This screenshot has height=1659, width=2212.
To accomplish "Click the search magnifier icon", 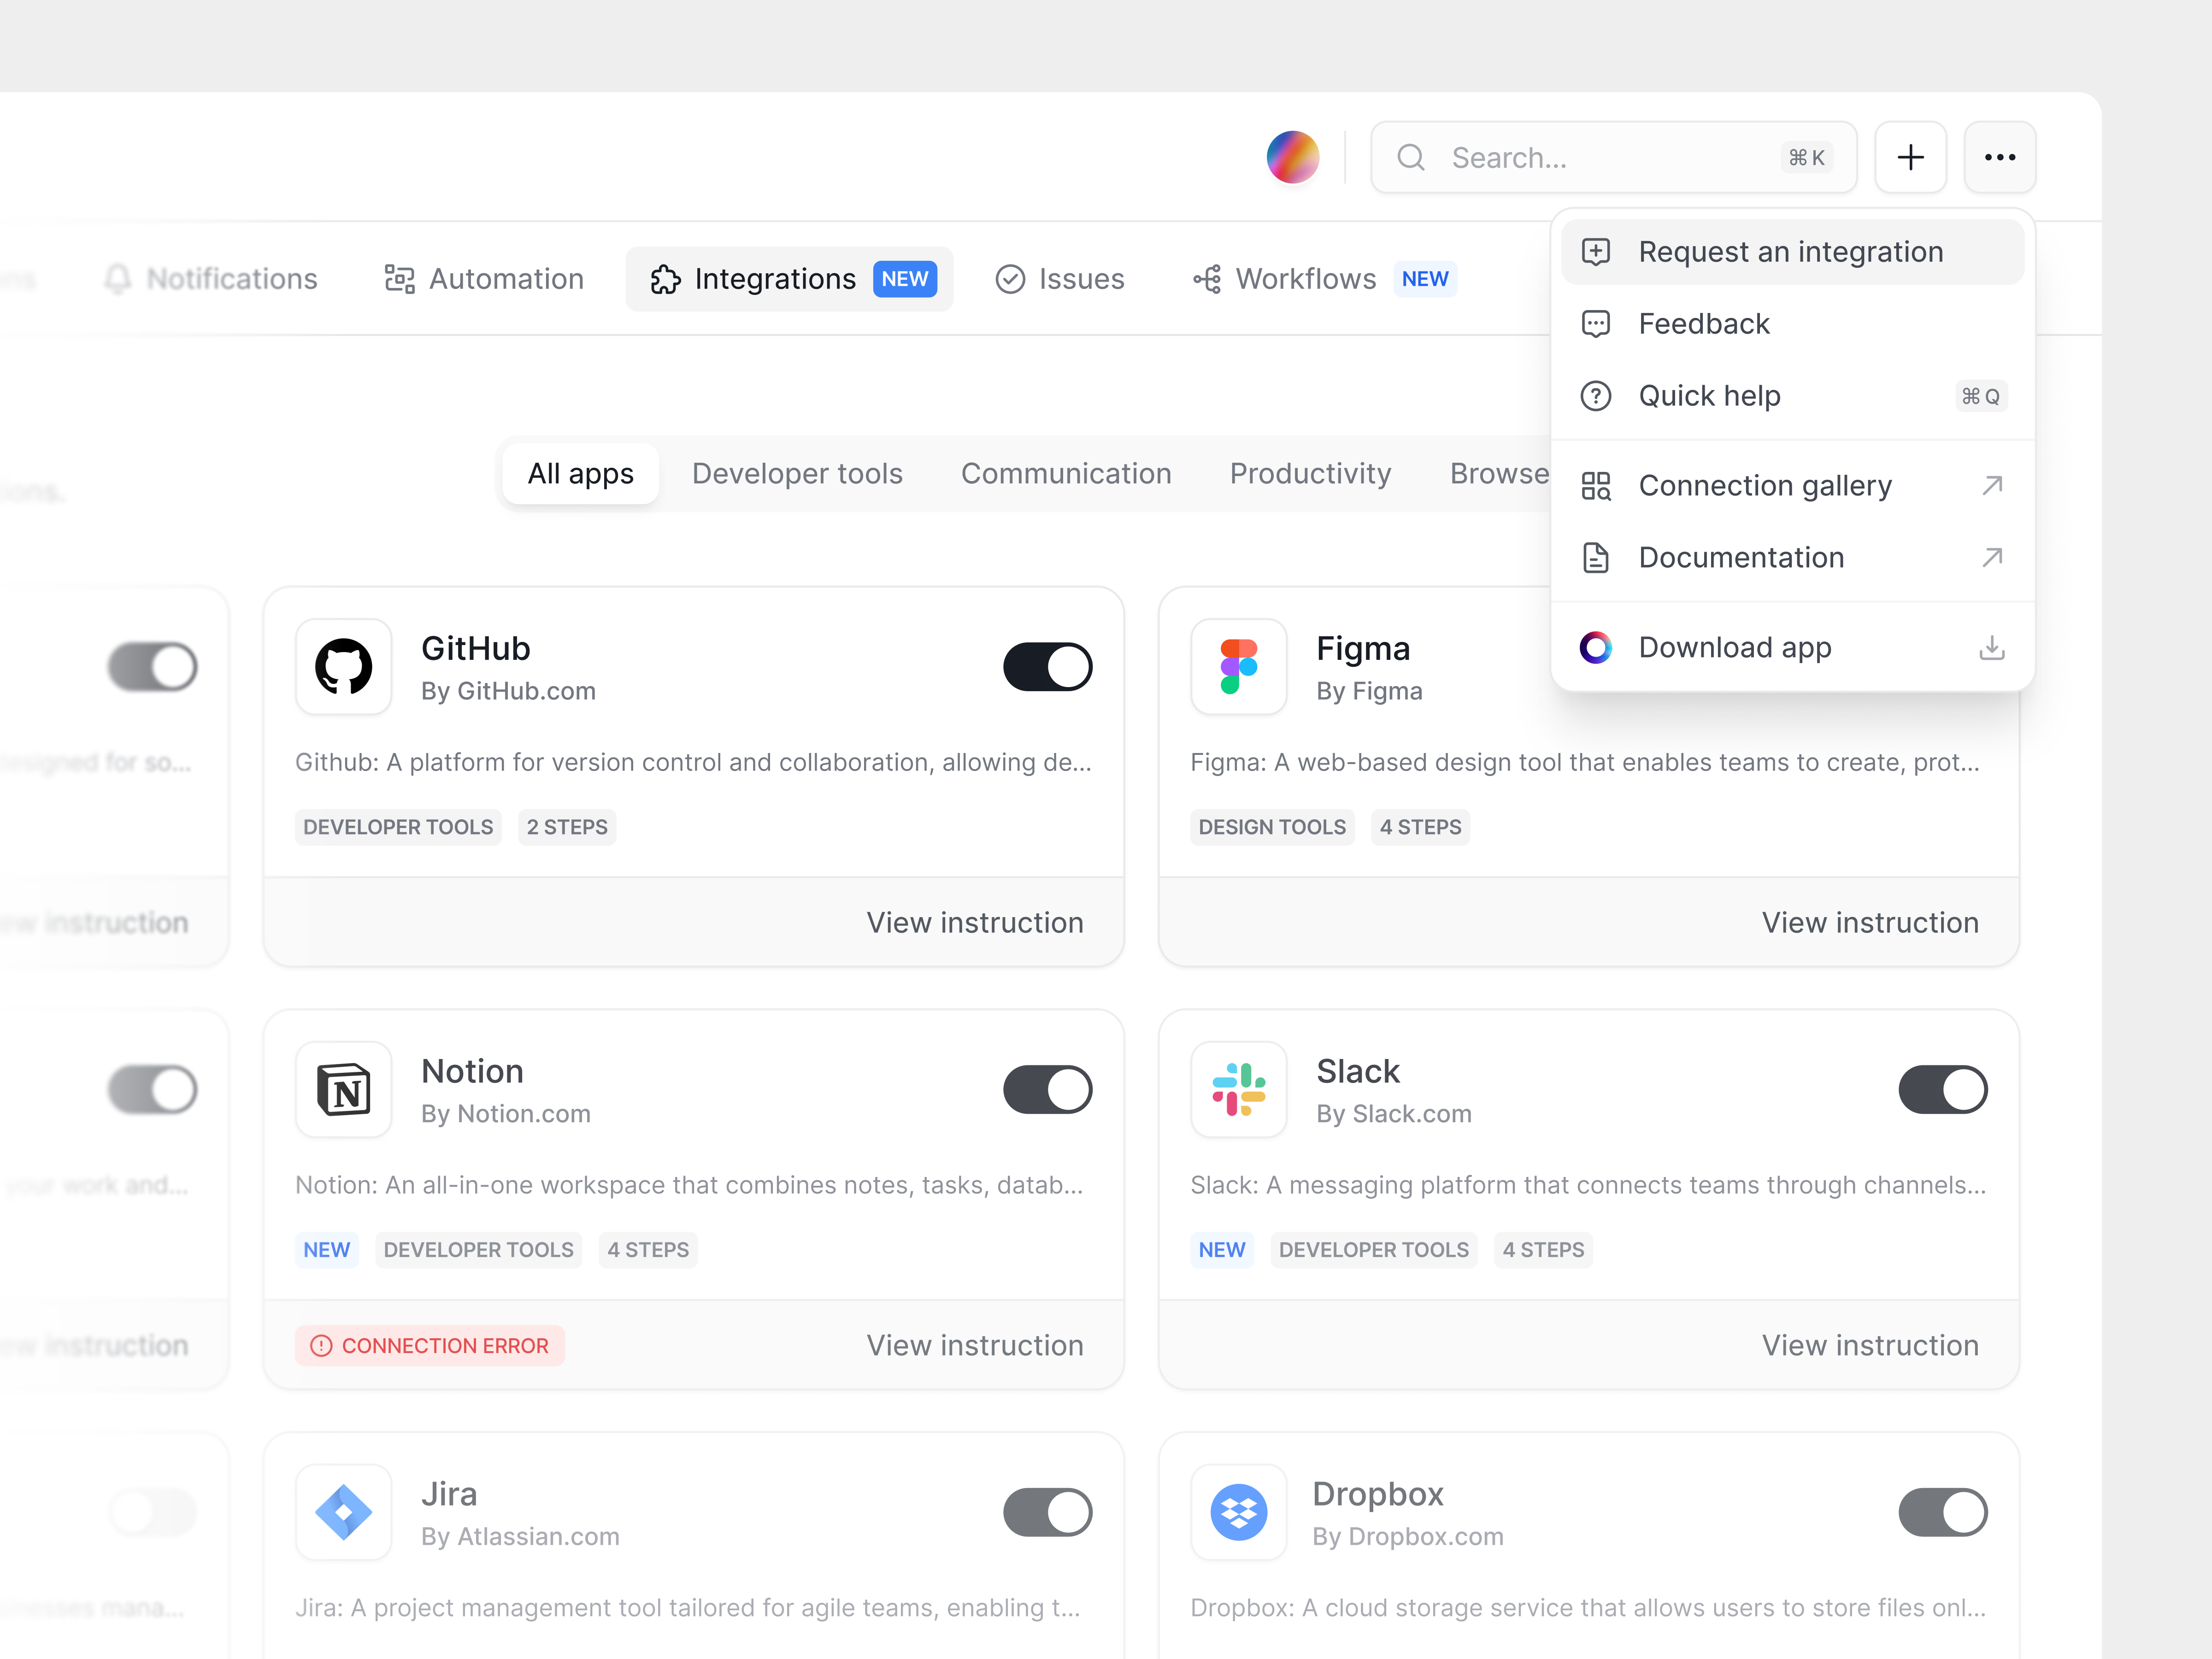I will [1410, 157].
